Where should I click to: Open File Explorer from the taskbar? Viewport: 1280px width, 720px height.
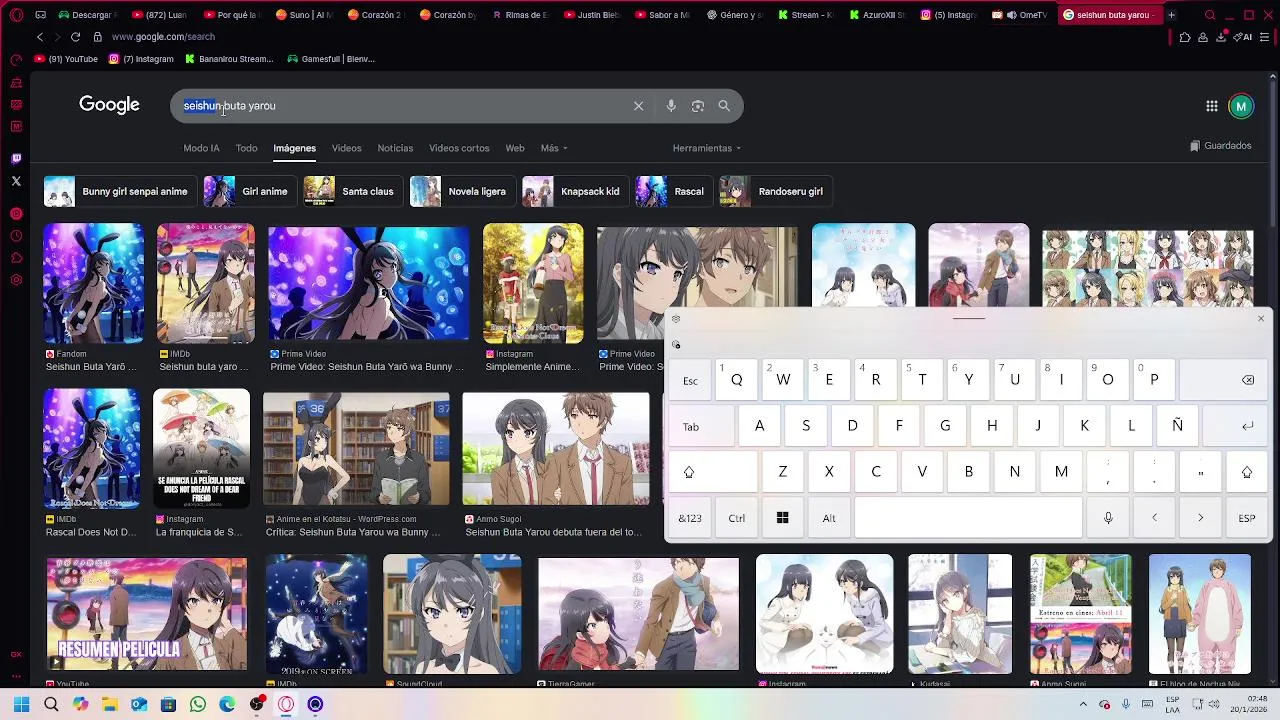click(x=110, y=705)
